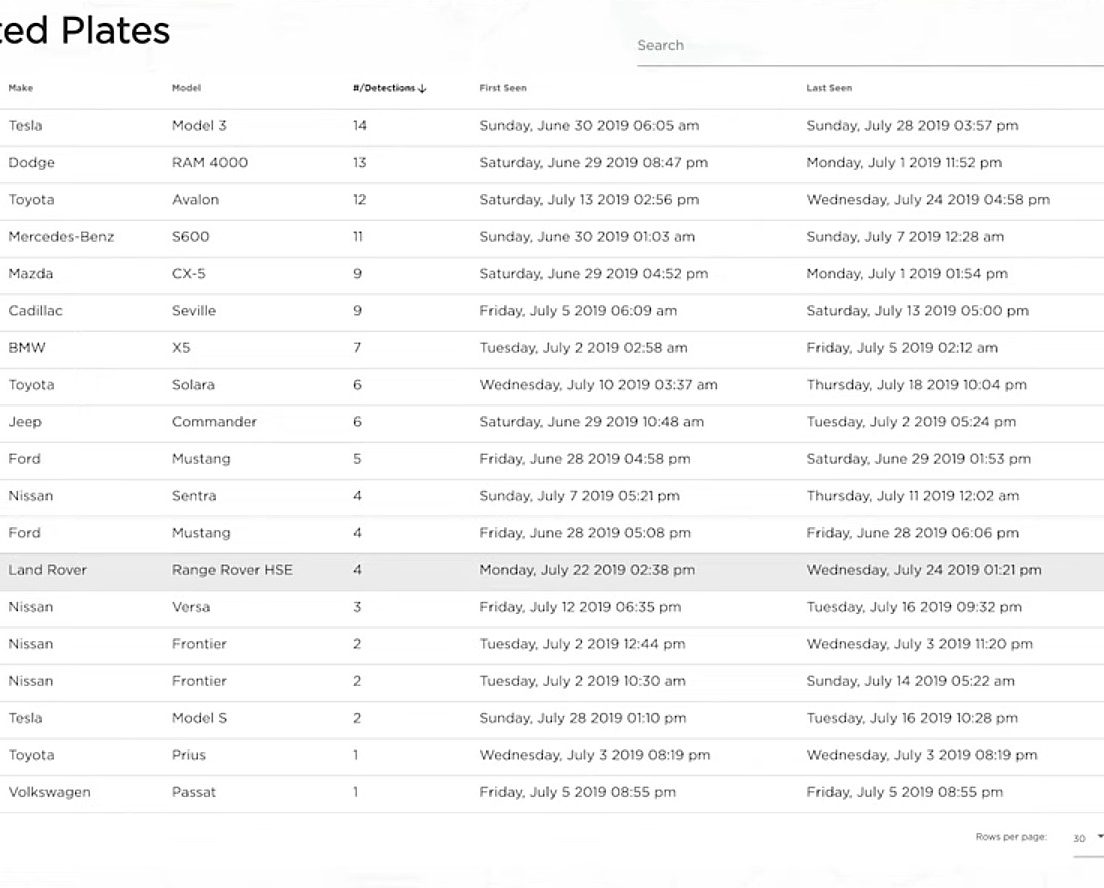The image size is (1104, 888).
Task: Click last seen Sunday, July 14 2019 05:22 am
Action: 910,681
